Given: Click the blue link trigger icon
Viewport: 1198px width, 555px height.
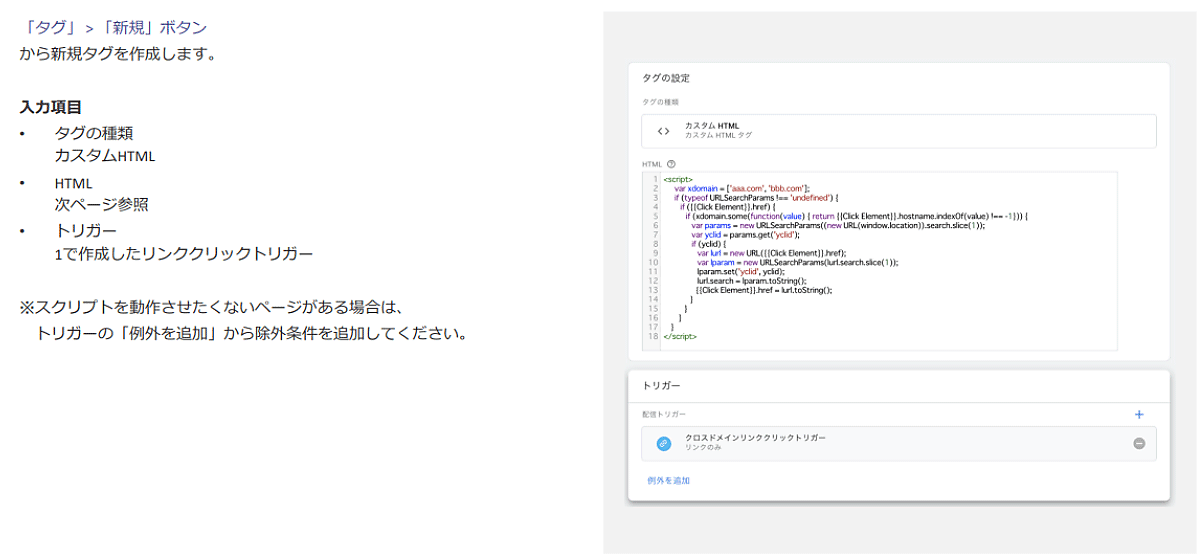Looking at the screenshot, I should pyautogui.click(x=663, y=443).
